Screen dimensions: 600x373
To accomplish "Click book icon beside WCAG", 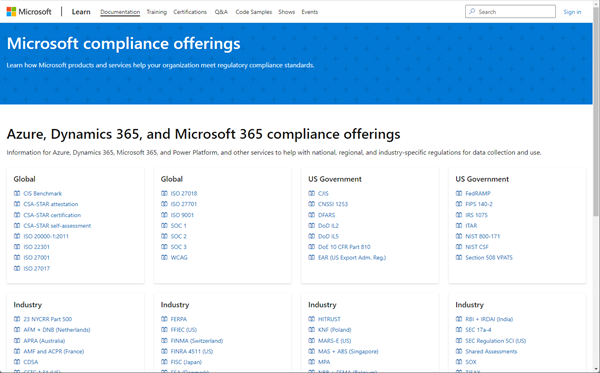I will (x=164, y=257).
